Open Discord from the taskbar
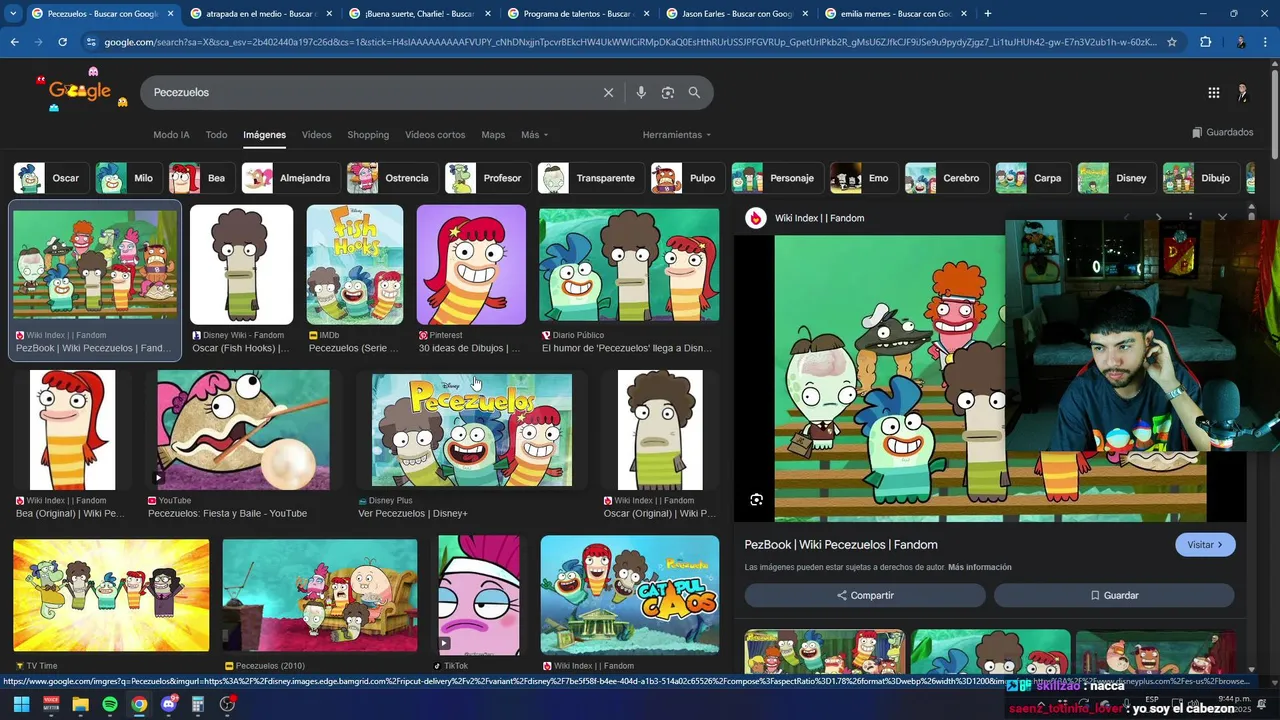 tap(169, 704)
